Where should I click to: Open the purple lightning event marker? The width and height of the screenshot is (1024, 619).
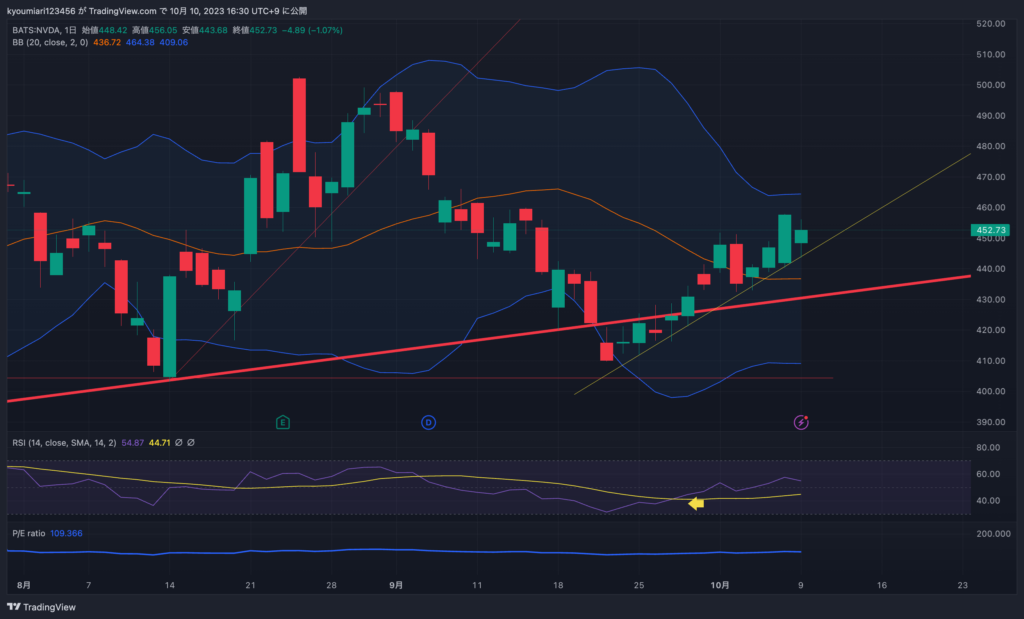[x=801, y=422]
